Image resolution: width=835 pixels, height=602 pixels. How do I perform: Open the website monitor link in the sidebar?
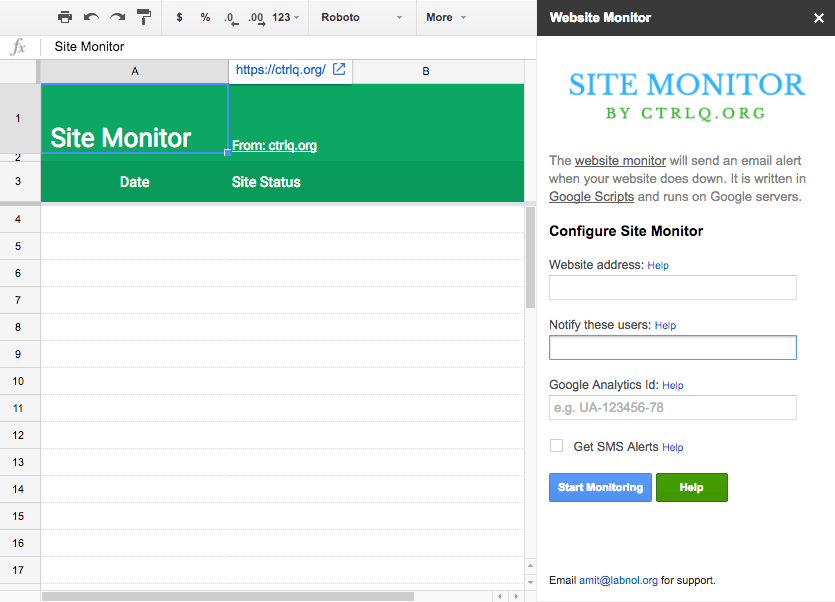point(620,160)
